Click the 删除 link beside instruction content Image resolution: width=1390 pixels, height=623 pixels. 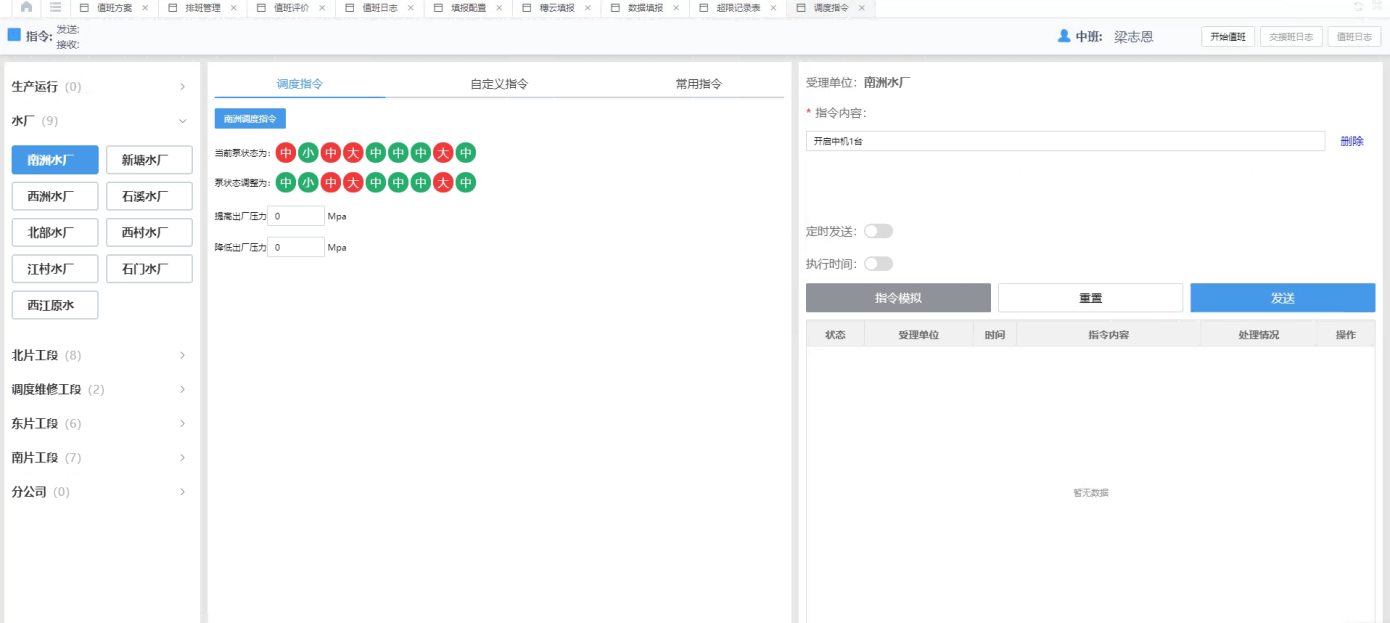tap(1351, 141)
